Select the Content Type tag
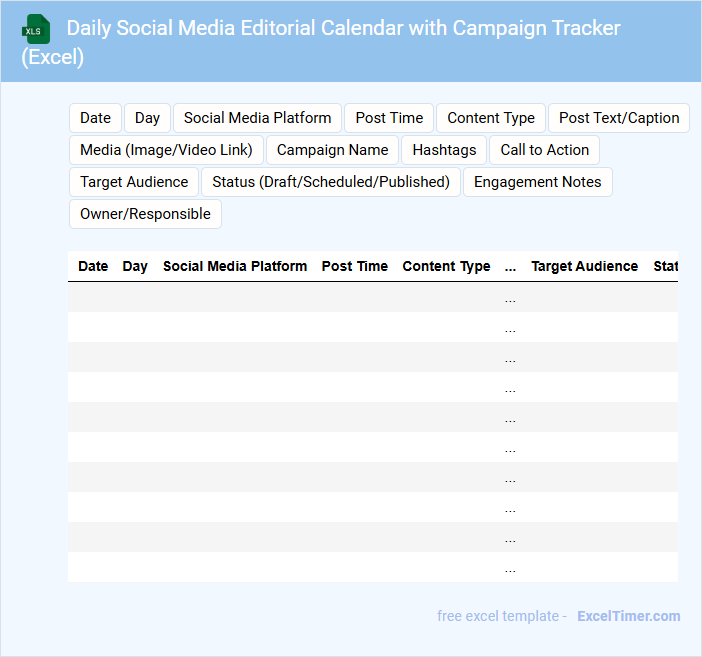Screen dimensions: 702x657 click(x=490, y=118)
